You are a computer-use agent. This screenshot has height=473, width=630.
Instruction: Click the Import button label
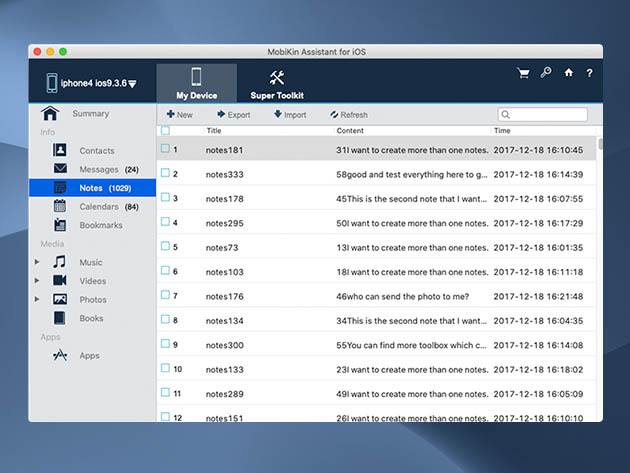tap(295, 115)
